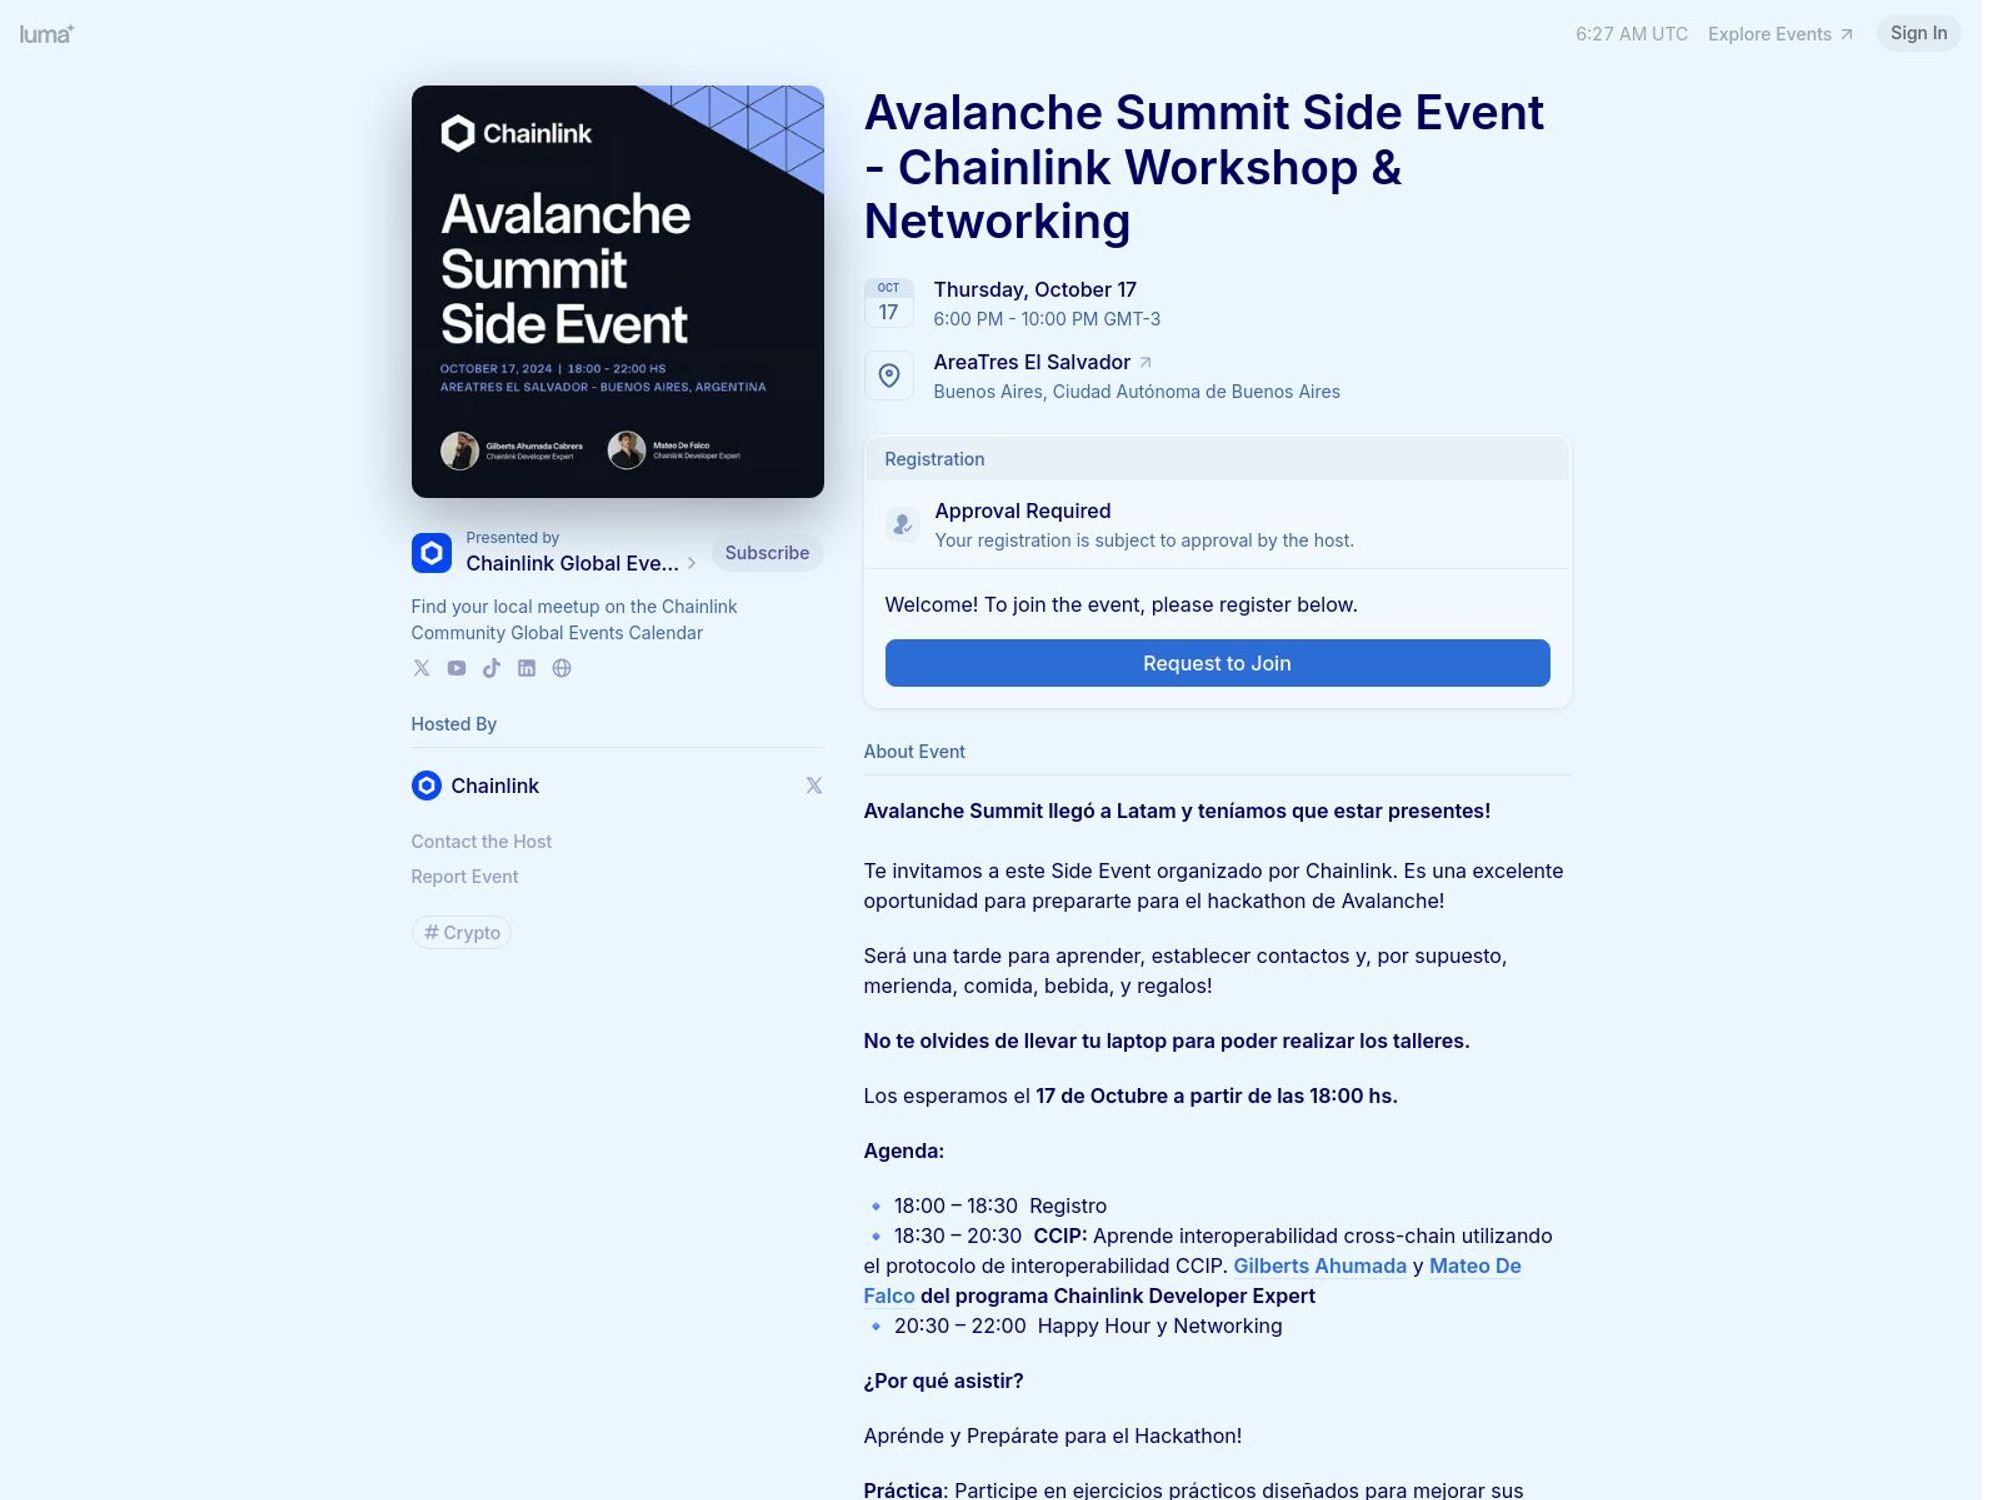The image size is (2000, 1500).
Task: Click the Contact the Host link
Action: pyautogui.click(x=480, y=840)
